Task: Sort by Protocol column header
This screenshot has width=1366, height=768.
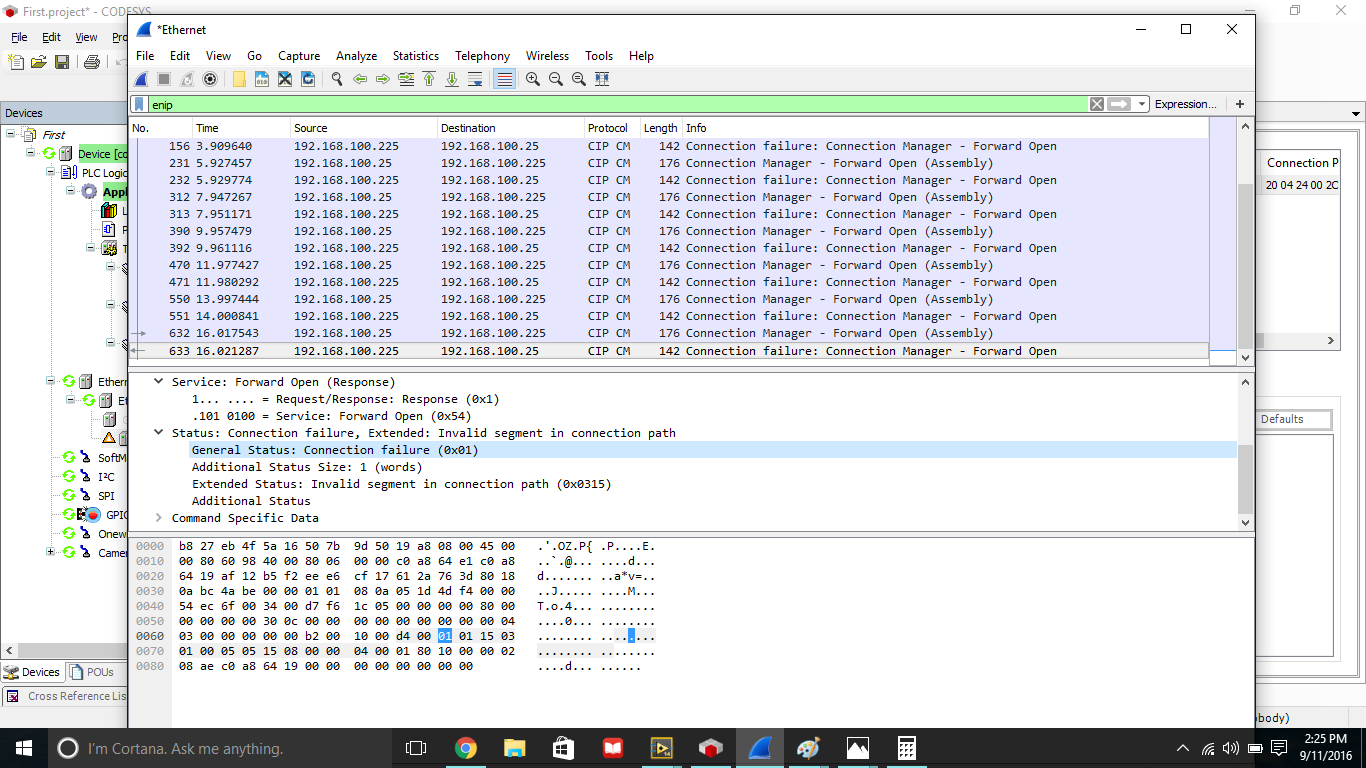Action: 611,128
